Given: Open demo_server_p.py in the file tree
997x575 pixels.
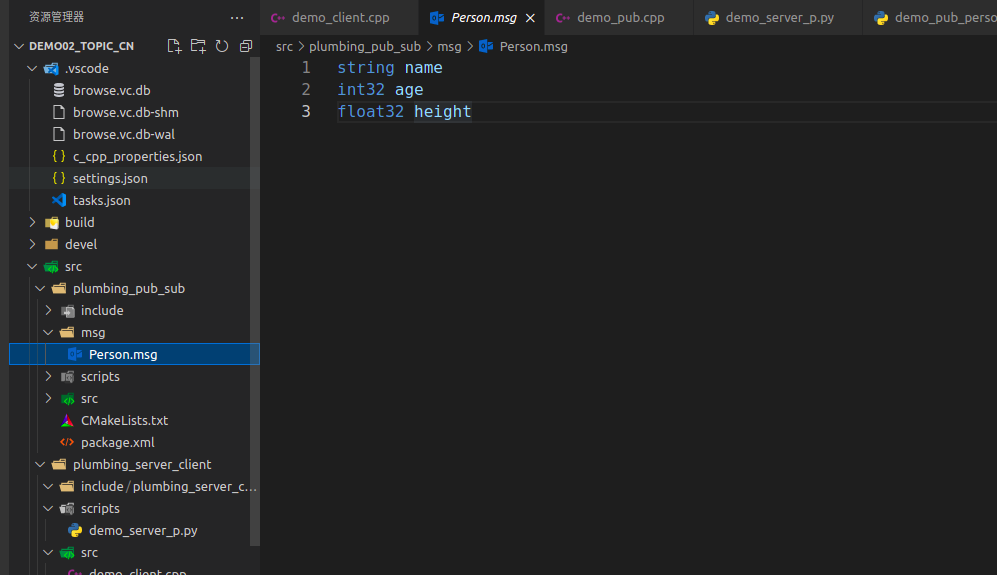Looking at the screenshot, I should point(143,530).
